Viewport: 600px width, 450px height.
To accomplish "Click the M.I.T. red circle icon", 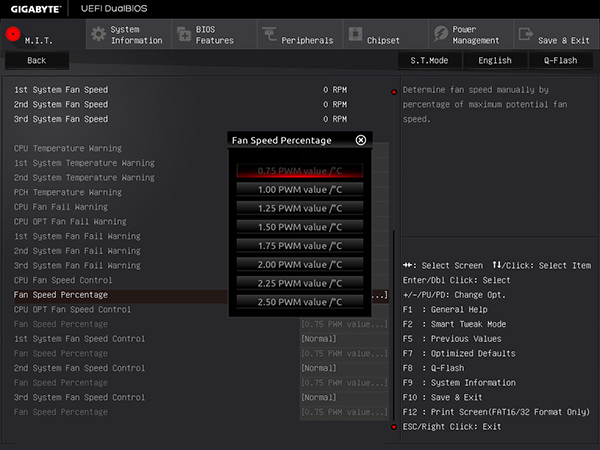I will coord(14,33).
